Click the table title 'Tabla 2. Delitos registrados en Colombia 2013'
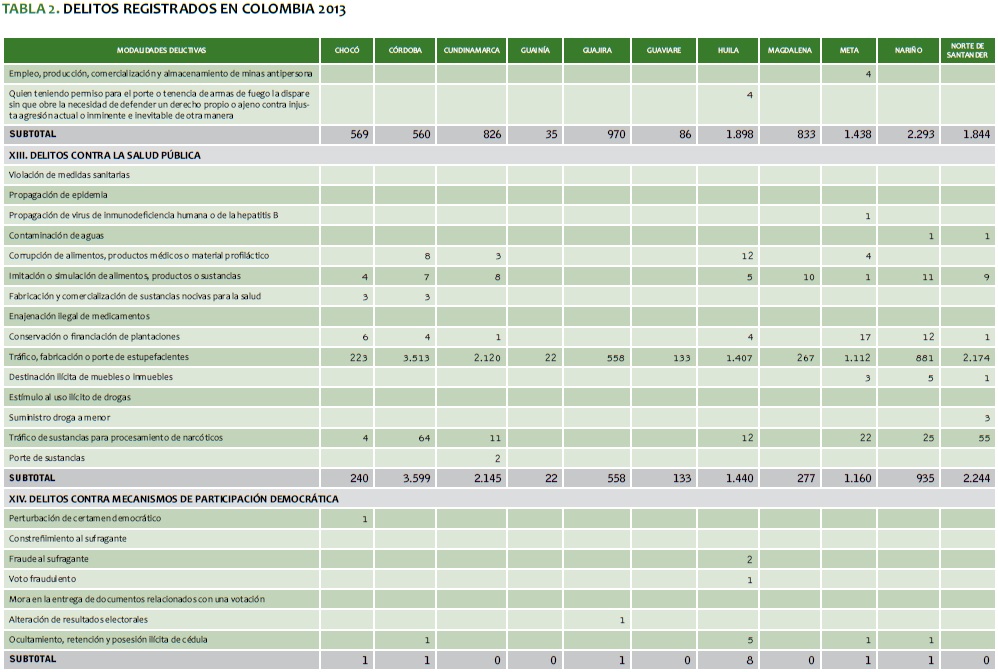This screenshot has height=672, width=998. (x=175, y=10)
